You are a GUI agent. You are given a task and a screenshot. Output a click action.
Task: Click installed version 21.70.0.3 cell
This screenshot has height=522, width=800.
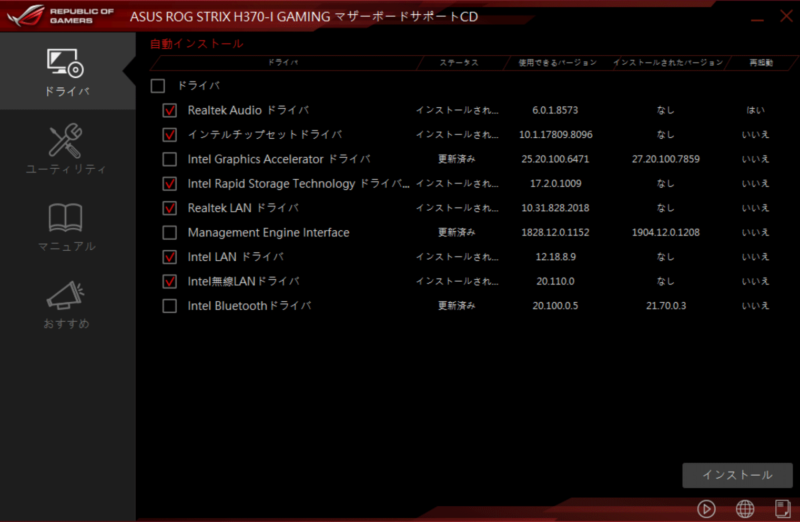pyautogui.click(x=666, y=306)
